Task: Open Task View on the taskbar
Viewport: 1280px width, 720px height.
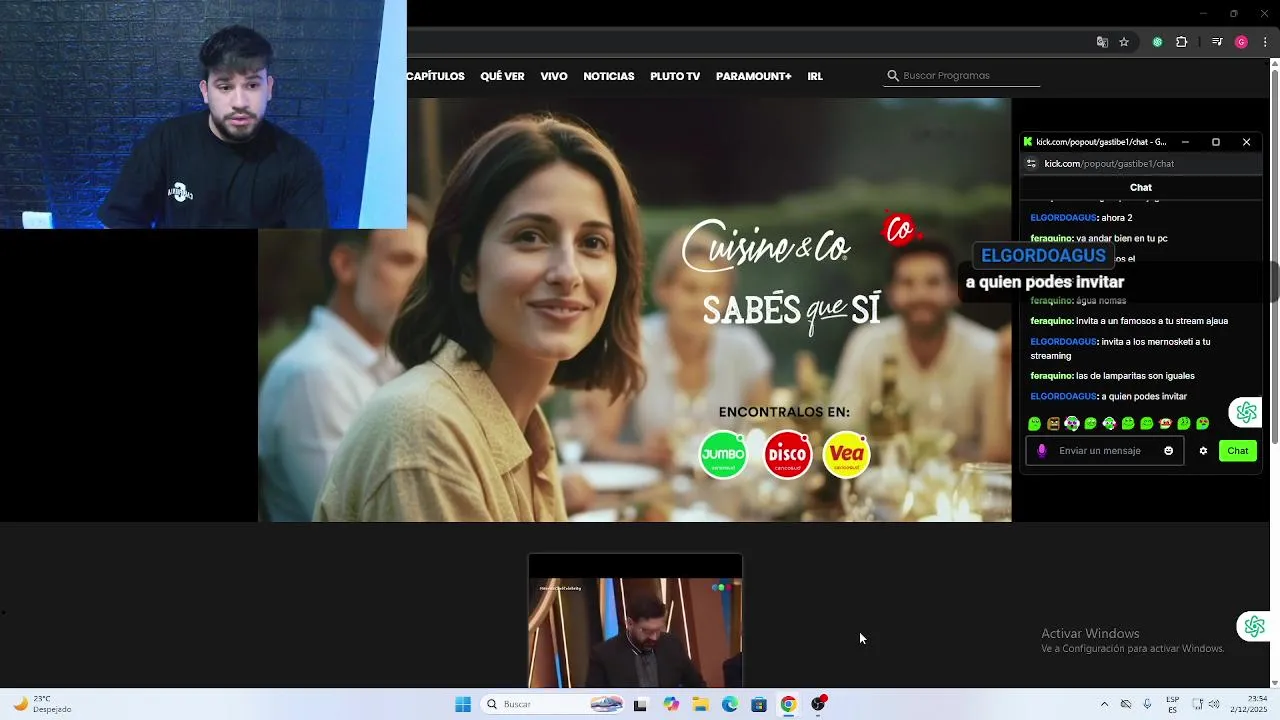Action: pyautogui.click(x=640, y=704)
